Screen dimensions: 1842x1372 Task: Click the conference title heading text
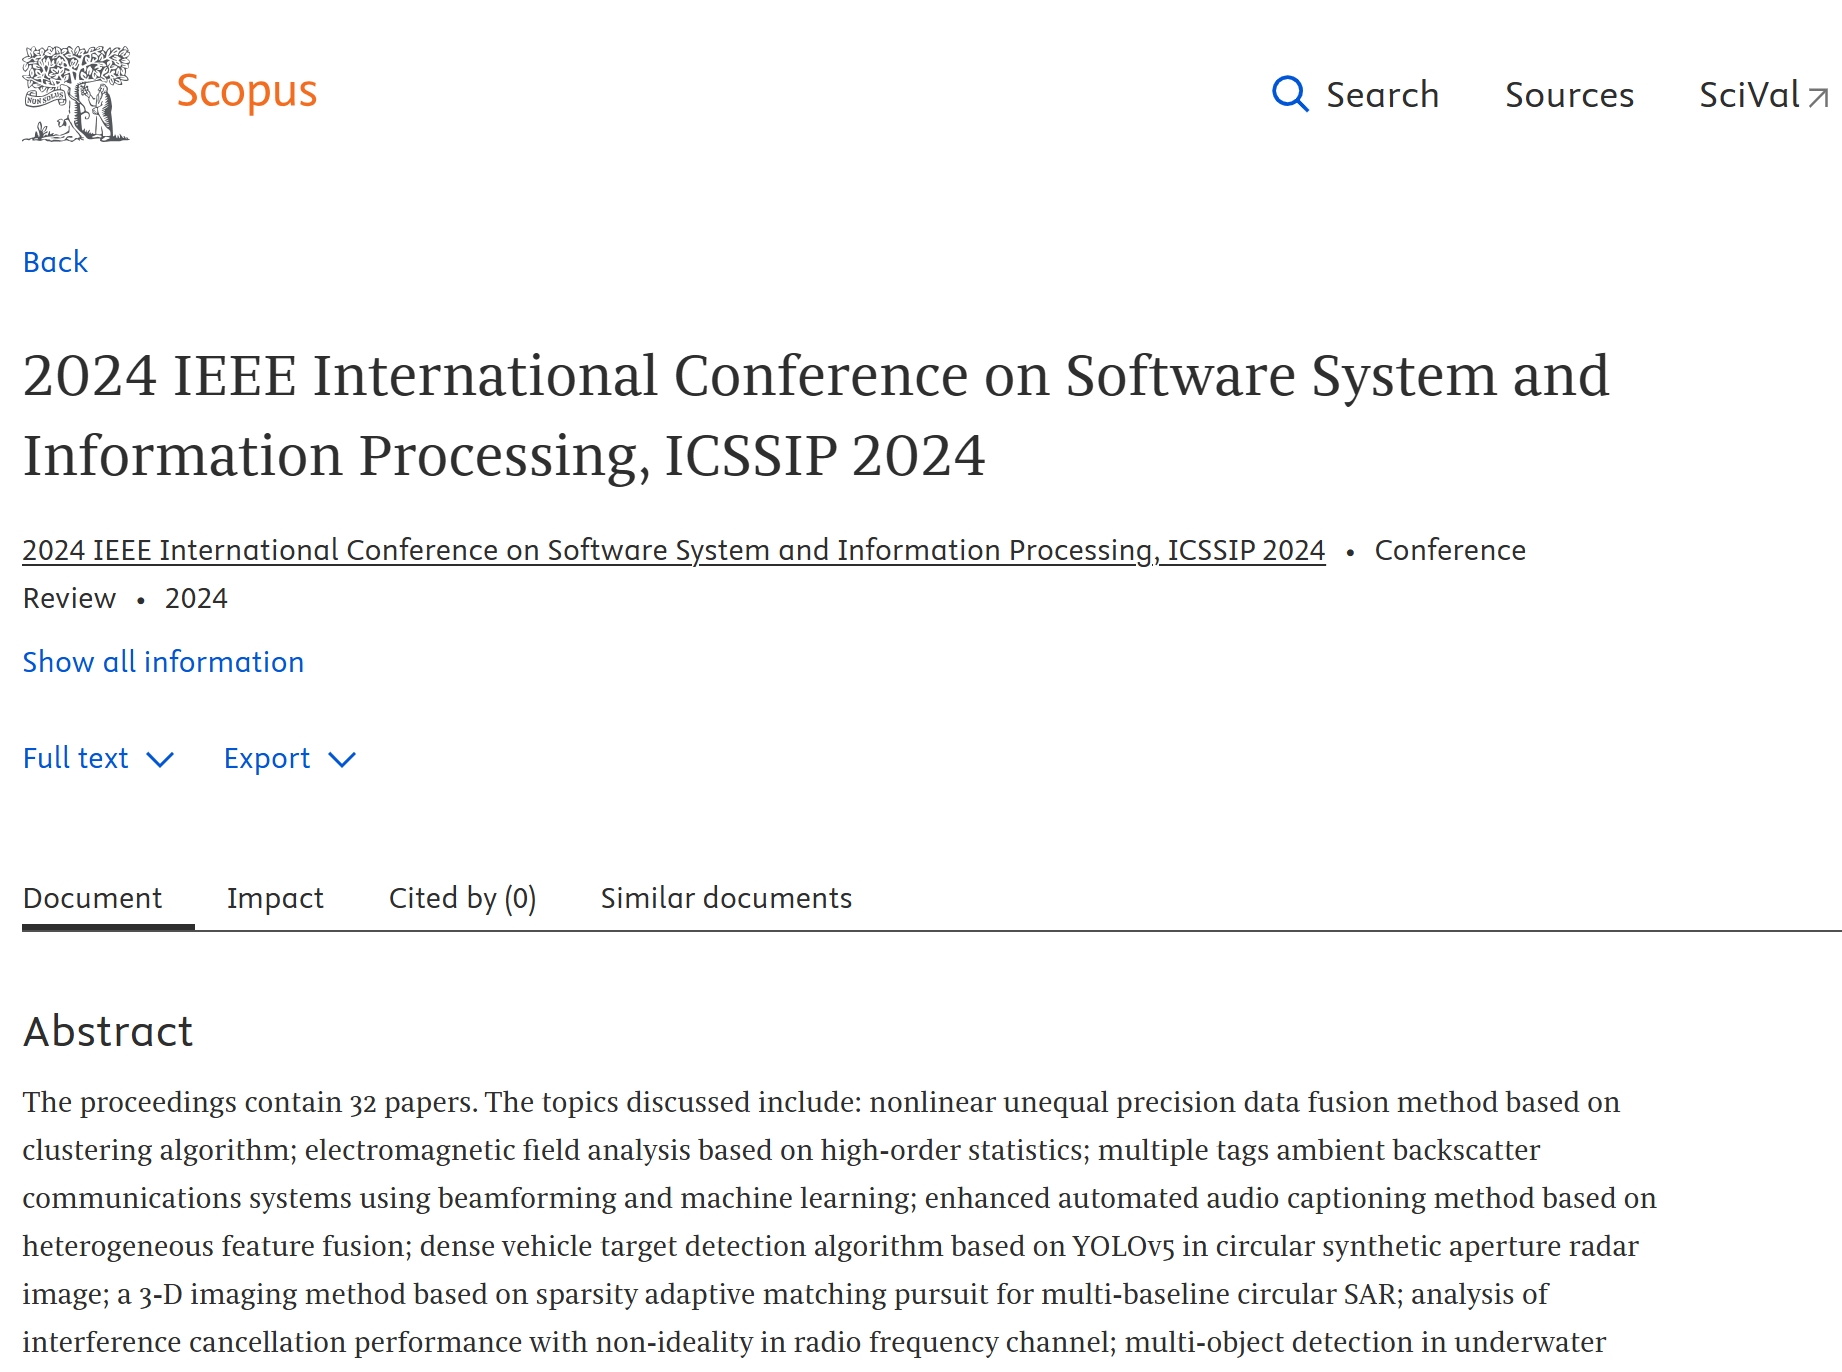[816, 415]
